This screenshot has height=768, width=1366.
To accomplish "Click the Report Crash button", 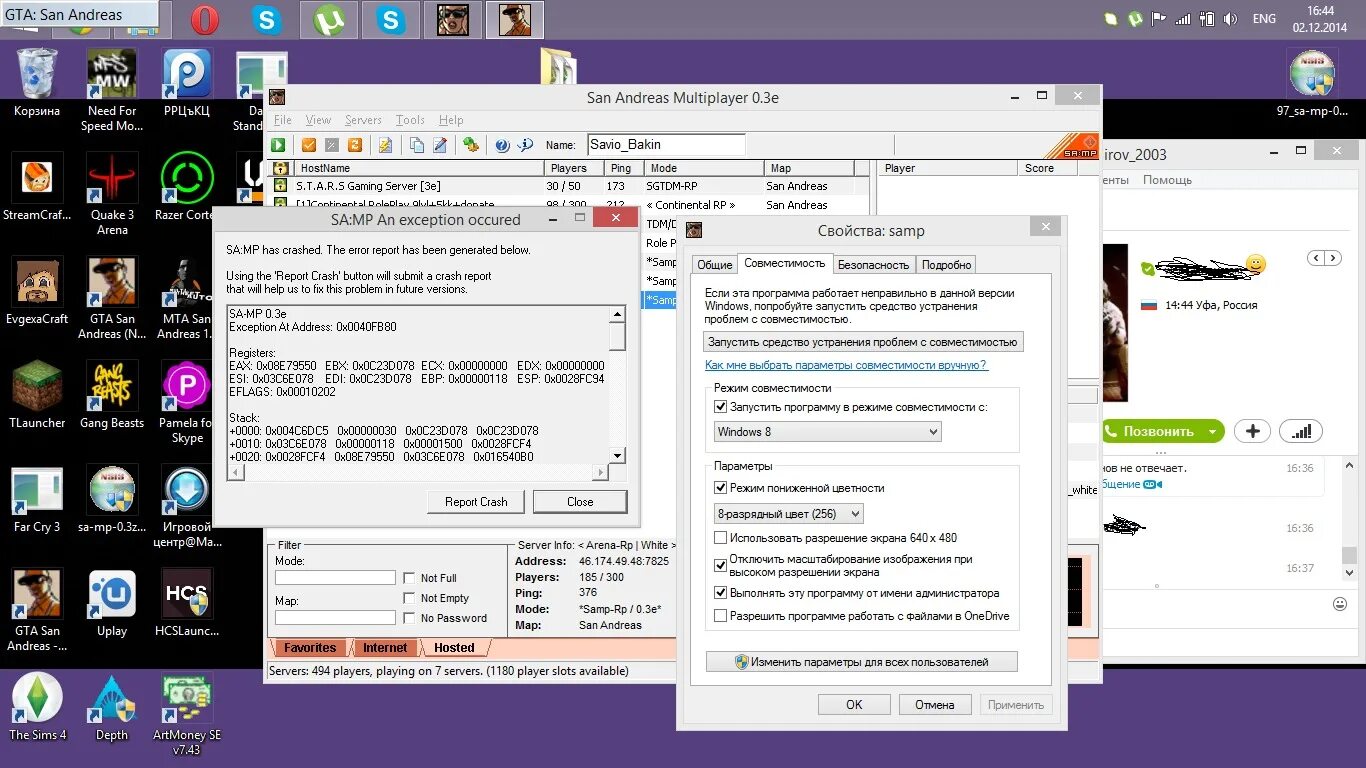I will pyautogui.click(x=476, y=502).
